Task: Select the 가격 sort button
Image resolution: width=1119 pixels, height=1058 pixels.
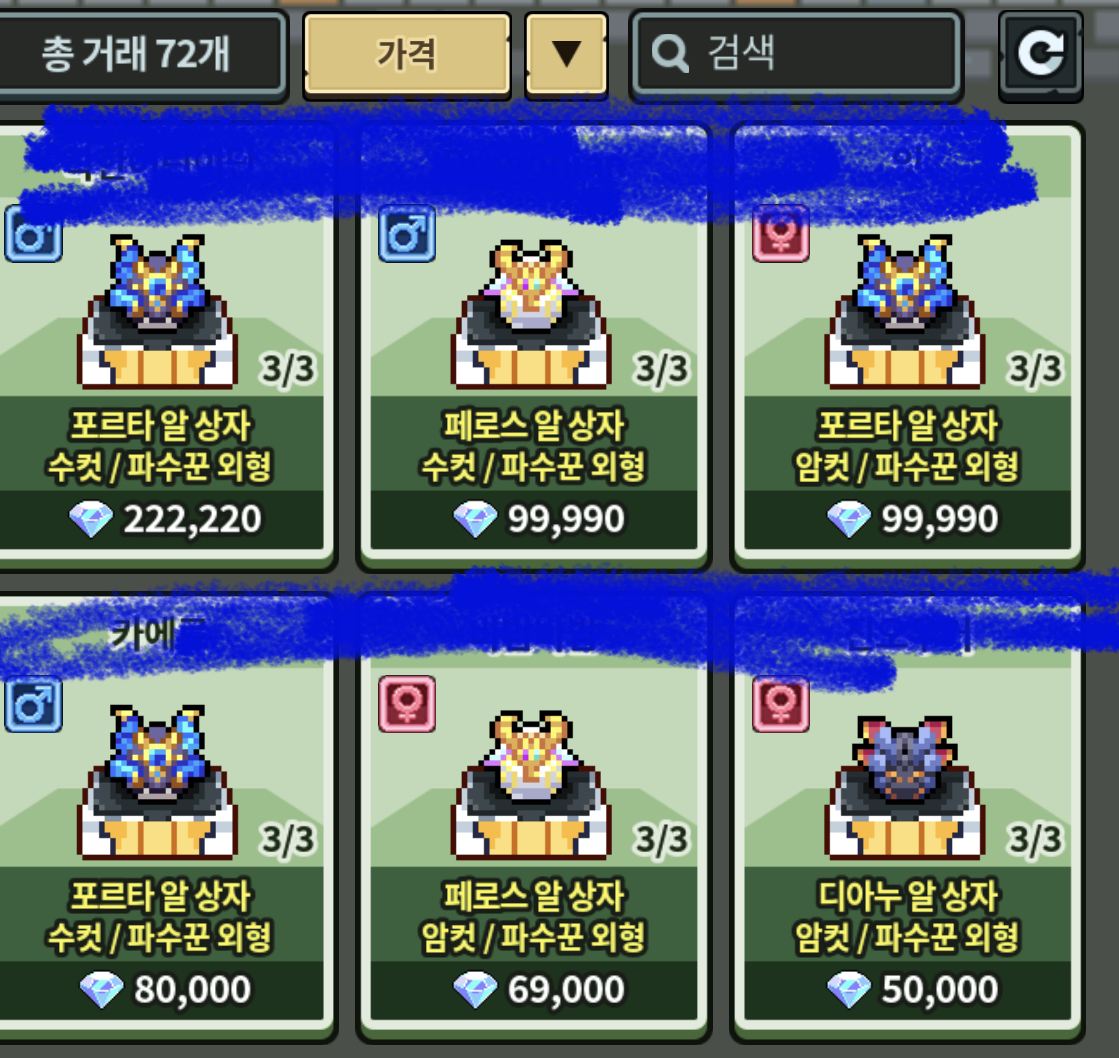Action: (407, 54)
